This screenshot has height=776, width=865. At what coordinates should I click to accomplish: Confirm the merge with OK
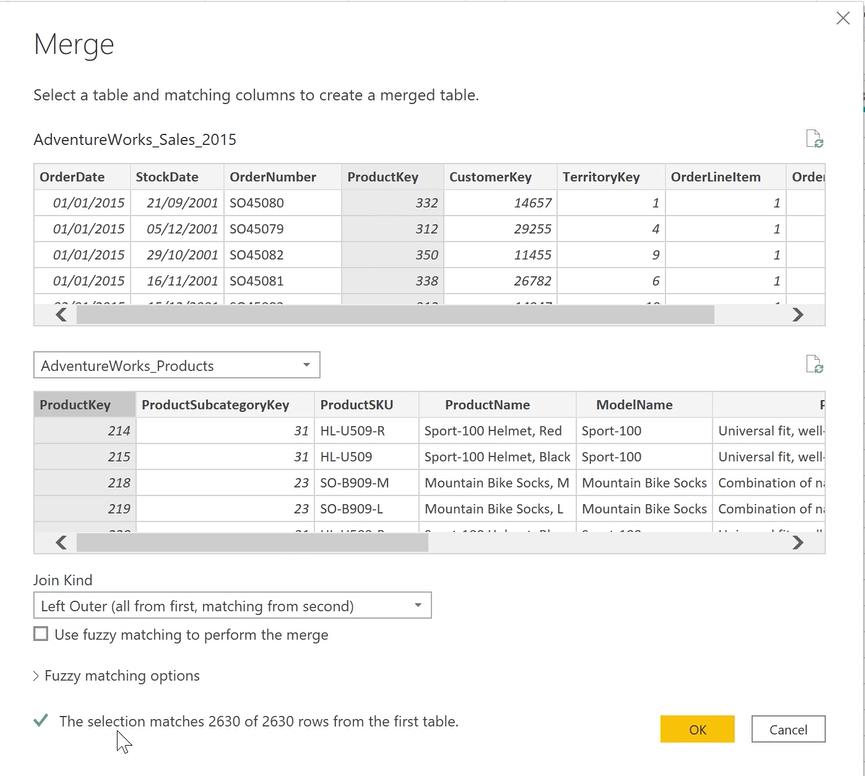tap(697, 729)
